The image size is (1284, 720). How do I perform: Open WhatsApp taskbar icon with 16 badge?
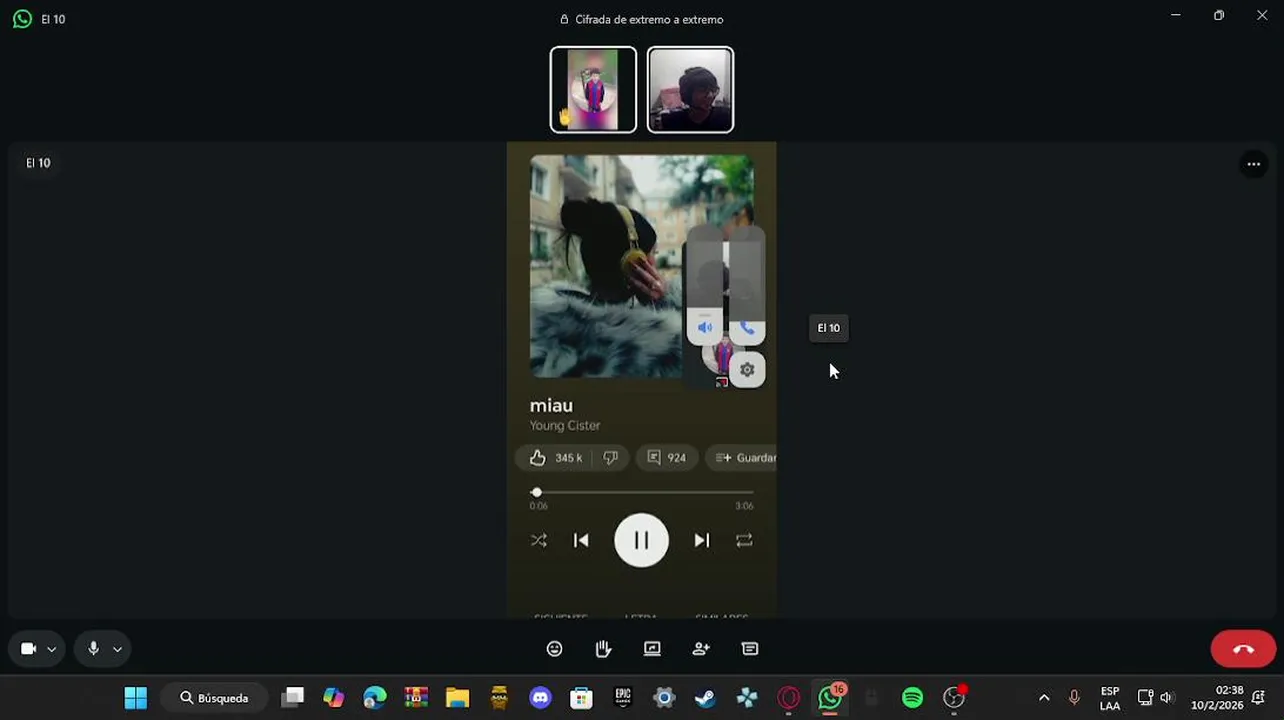[830, 698]
